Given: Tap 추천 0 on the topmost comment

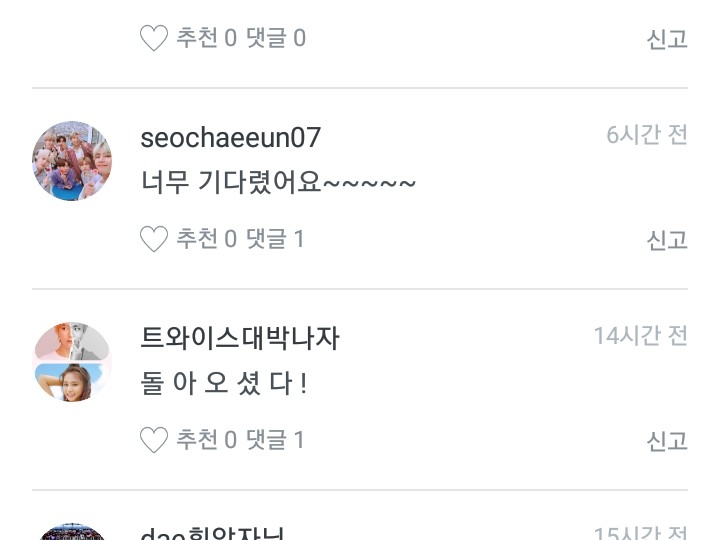Looking at the screenshot, I should coord(207,38).
